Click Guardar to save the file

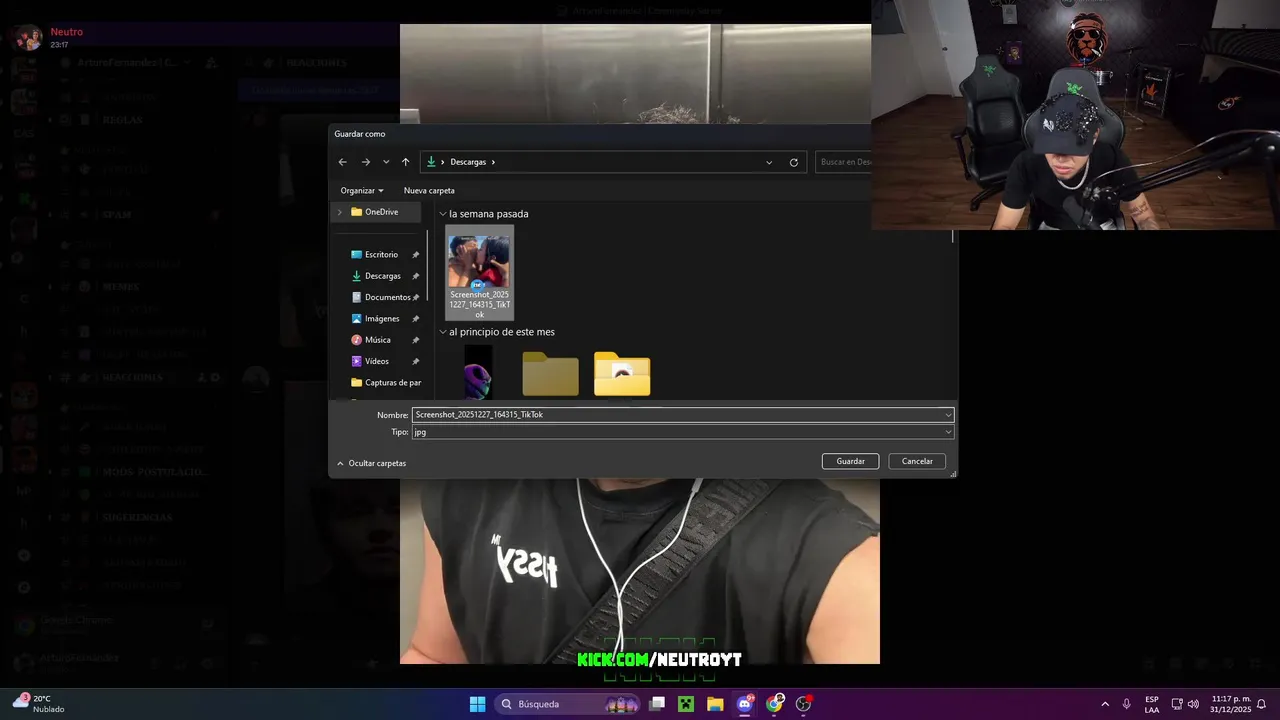tap(850, 461)
